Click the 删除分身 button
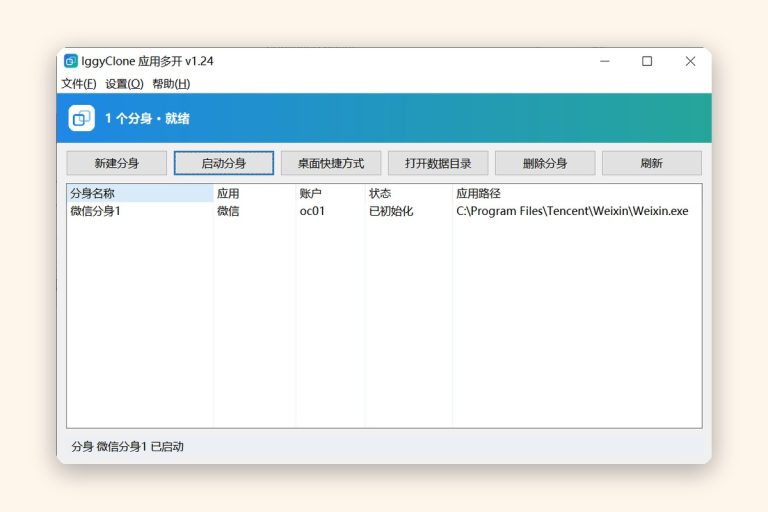Screen dimensions: 768x512 [545, 163]
